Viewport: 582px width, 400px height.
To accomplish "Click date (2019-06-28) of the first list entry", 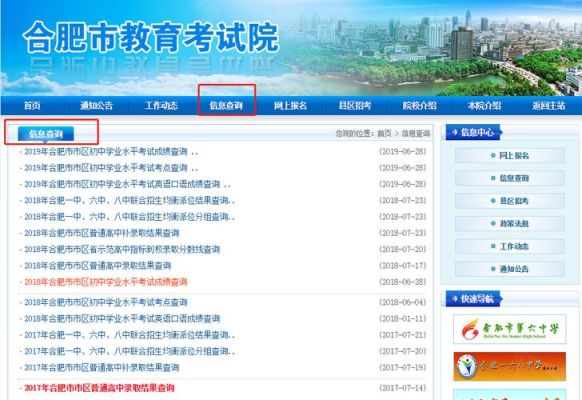I will [x=402, y=152].
